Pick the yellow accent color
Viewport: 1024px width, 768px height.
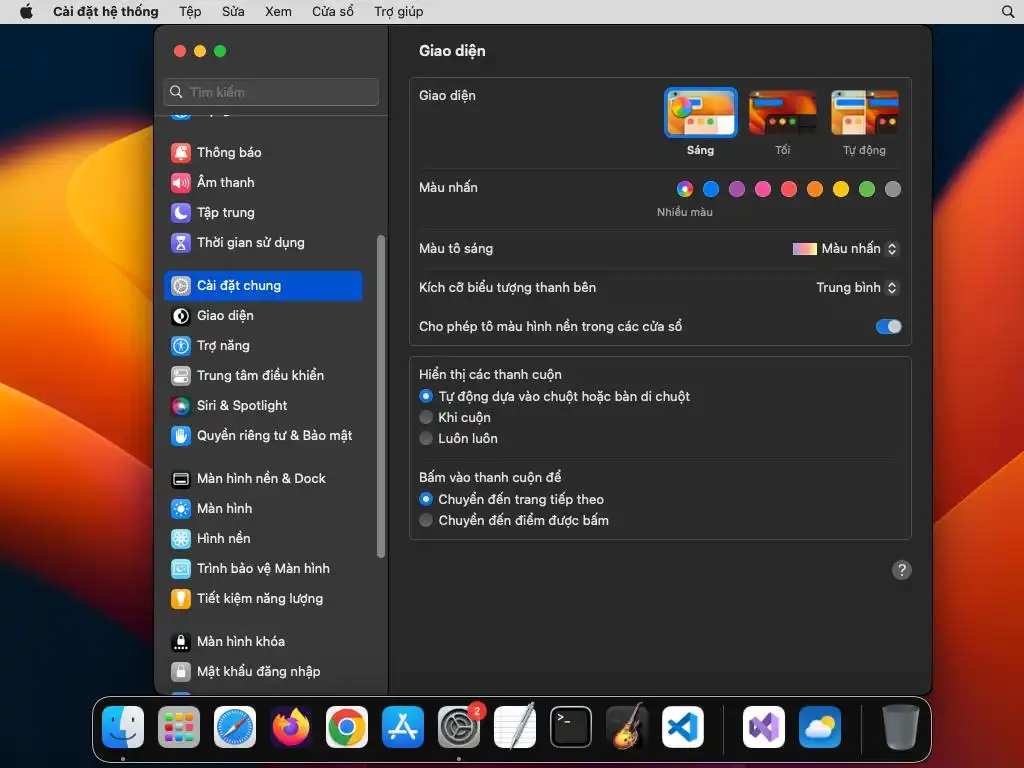[x=840, y=189]
